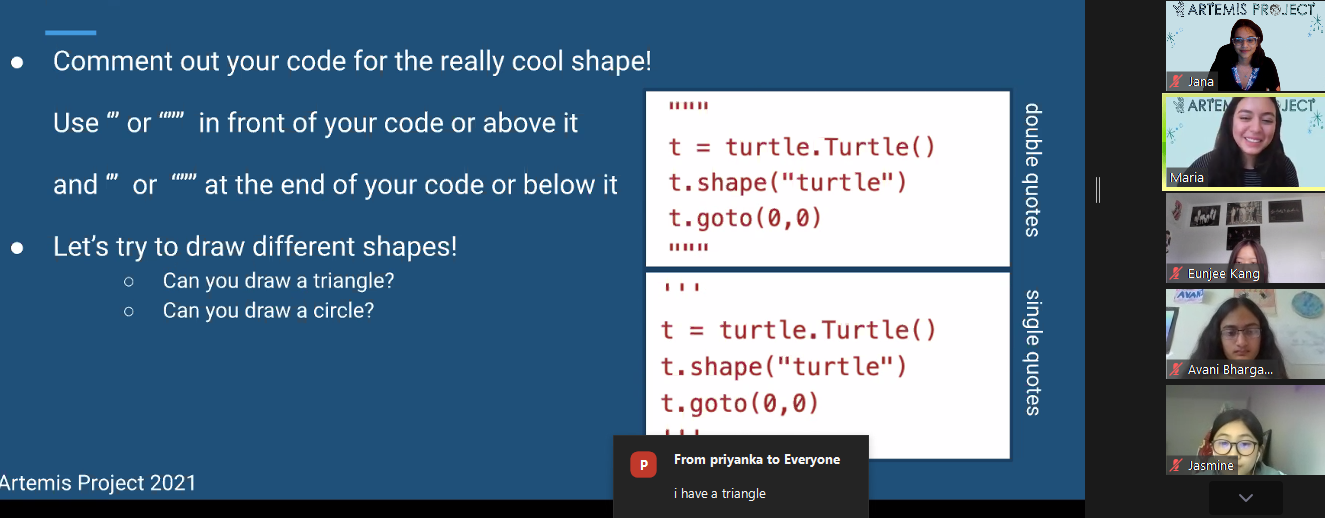
Task: Click 't.shape("turtle")' in single quotes example
Action: 784,367
